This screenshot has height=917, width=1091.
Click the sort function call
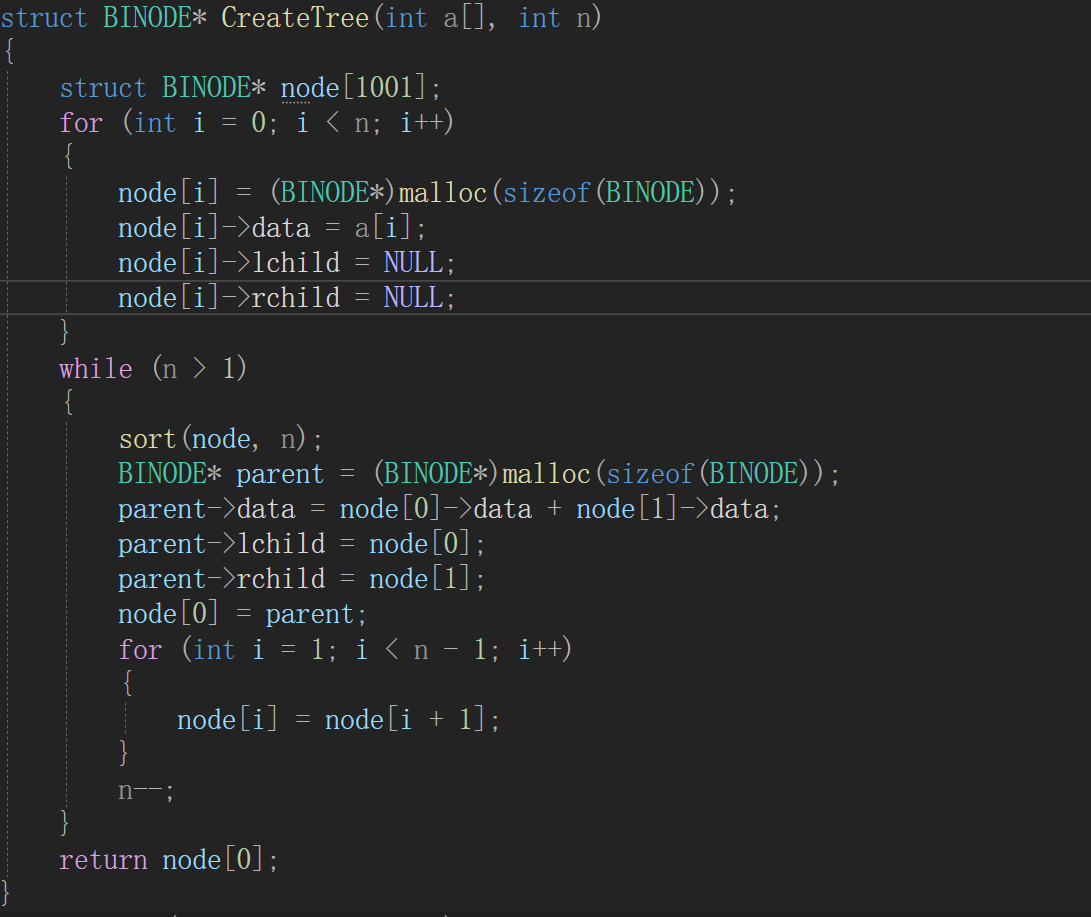pos(148,439)
